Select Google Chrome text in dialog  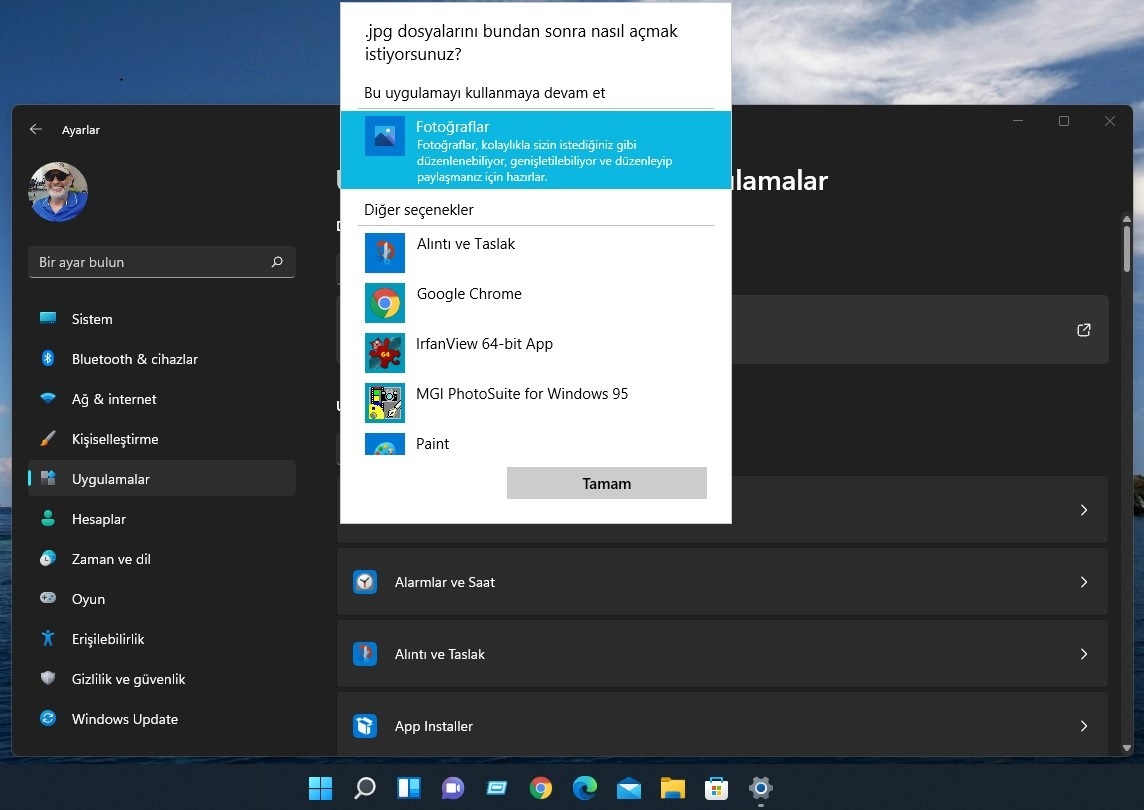469,293
